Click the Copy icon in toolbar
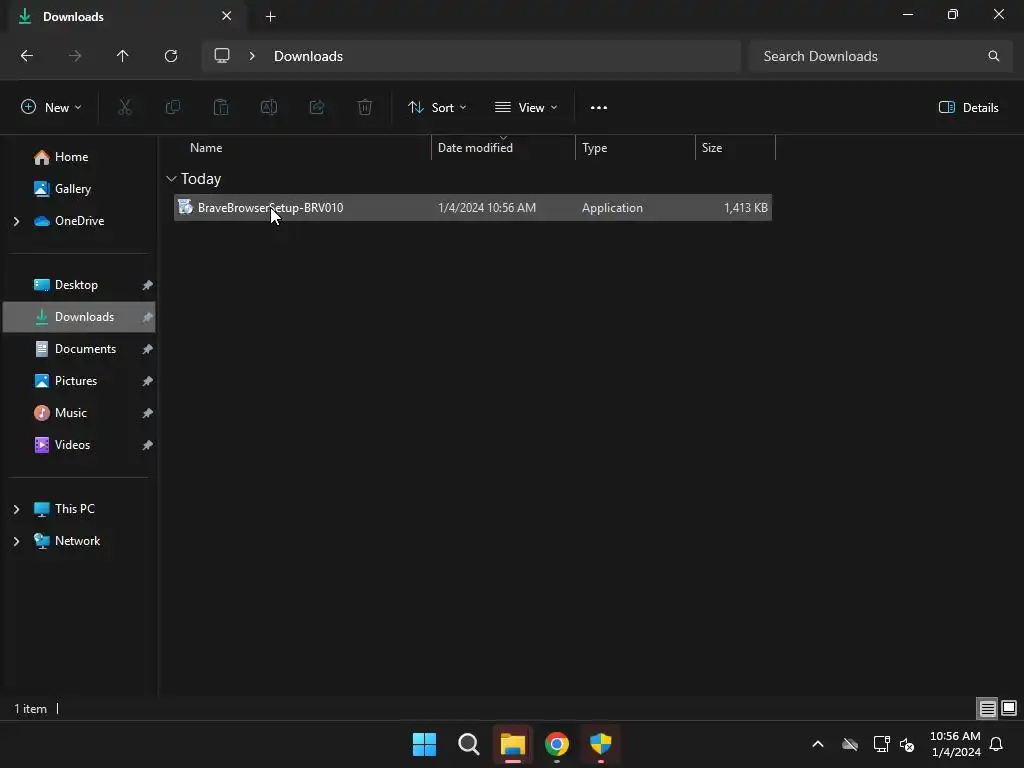The height and width of the screenshot is (768, 1024). [x=172, y=107]
